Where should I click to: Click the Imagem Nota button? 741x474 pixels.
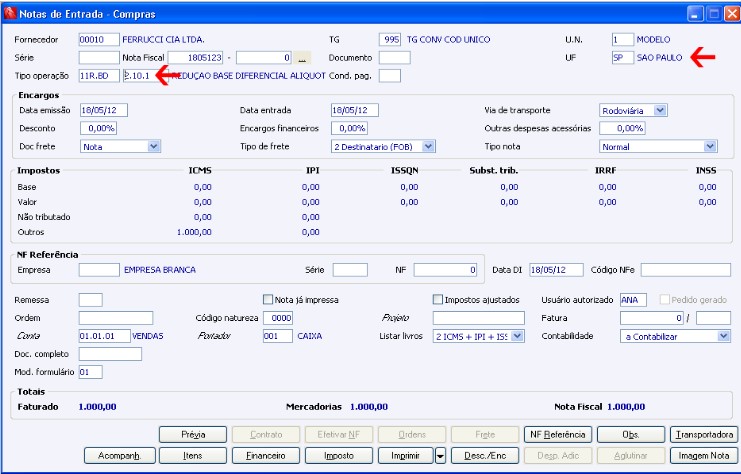704,456
